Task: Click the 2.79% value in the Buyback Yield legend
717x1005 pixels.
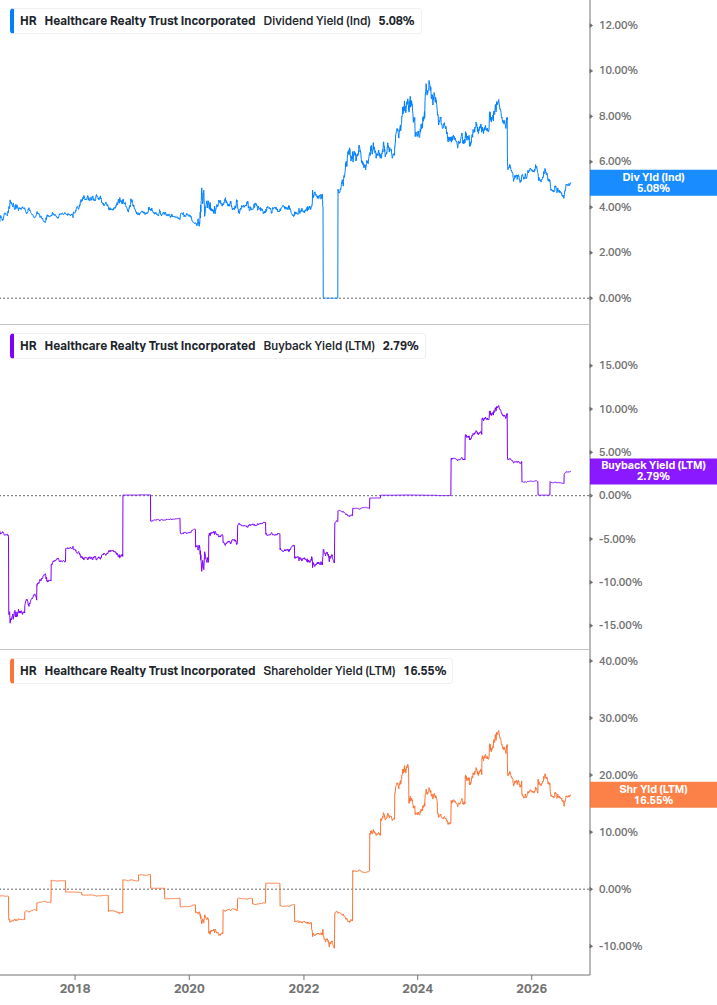Action: pyautogui.click(x=400, y=346)
